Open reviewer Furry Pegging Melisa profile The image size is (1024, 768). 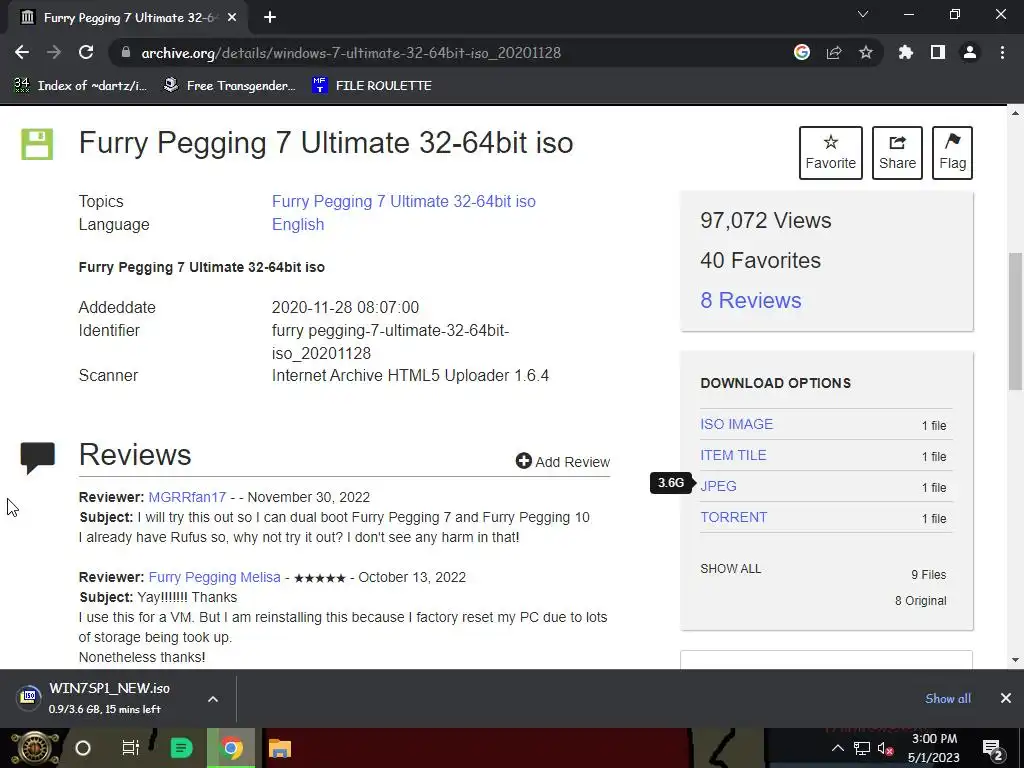point(214,577)
